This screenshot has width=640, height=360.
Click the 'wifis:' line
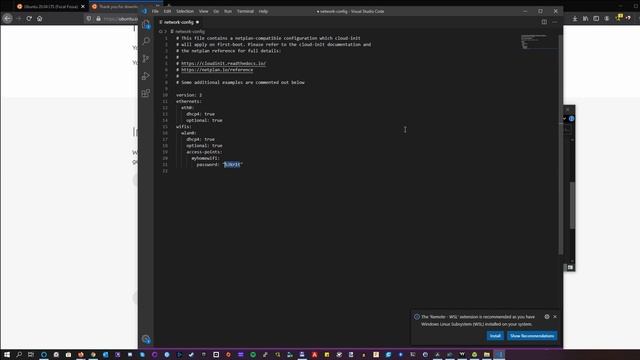click(184, 127)
